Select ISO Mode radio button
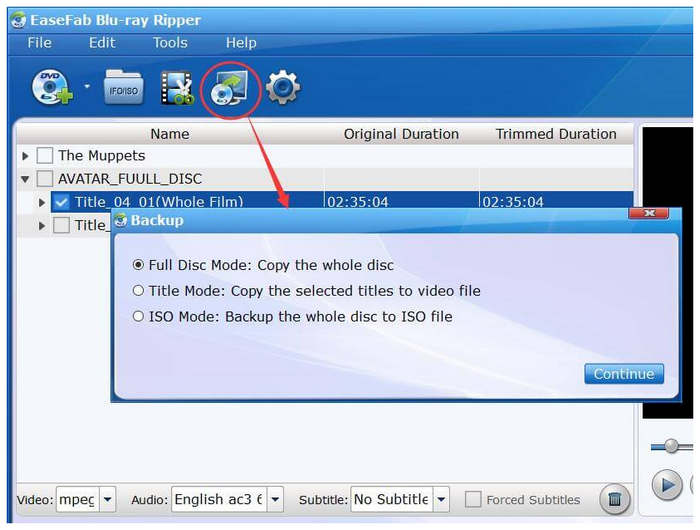The image size is (700, 530). [x=138, y=317]
